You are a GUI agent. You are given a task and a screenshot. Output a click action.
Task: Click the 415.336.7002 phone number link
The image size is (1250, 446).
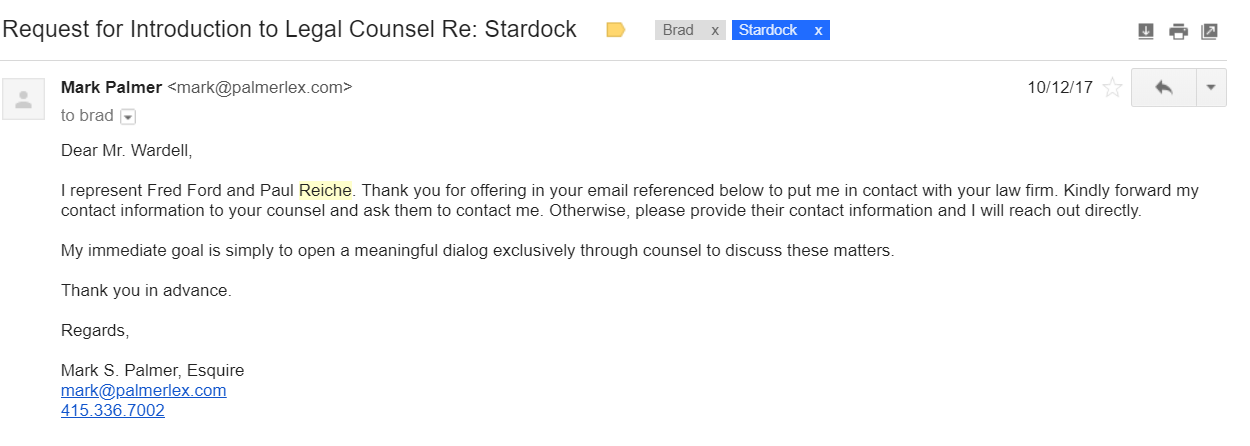point(112,410)
